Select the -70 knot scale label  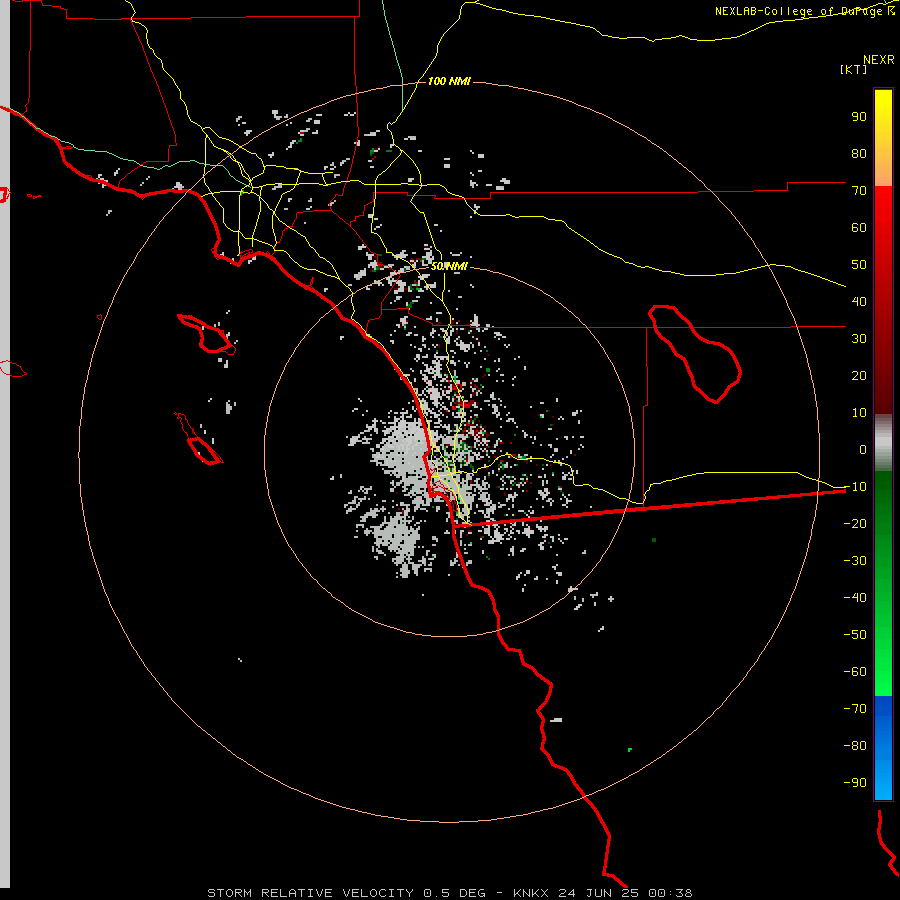pyautogui.click(x=855, y=708)
